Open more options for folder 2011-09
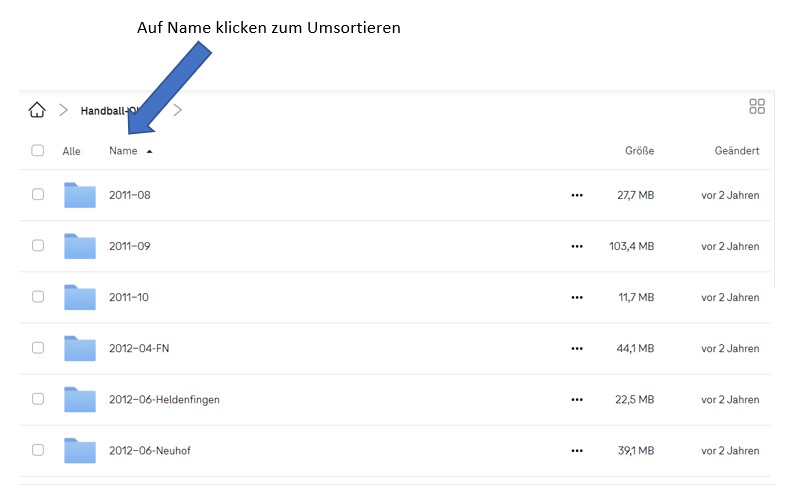The image size is (795, 502). click(x=577, y=246)
